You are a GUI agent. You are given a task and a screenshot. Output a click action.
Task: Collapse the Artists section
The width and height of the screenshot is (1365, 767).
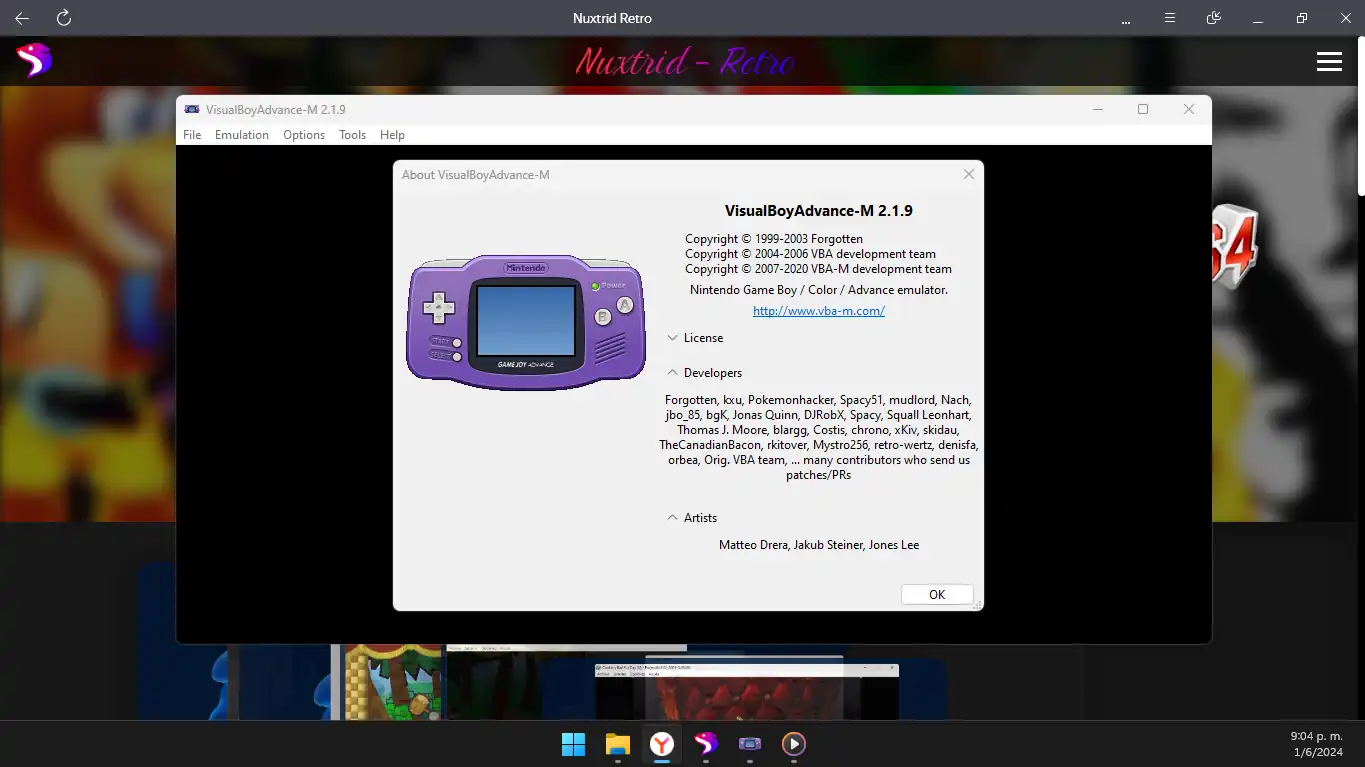(692, 518)
